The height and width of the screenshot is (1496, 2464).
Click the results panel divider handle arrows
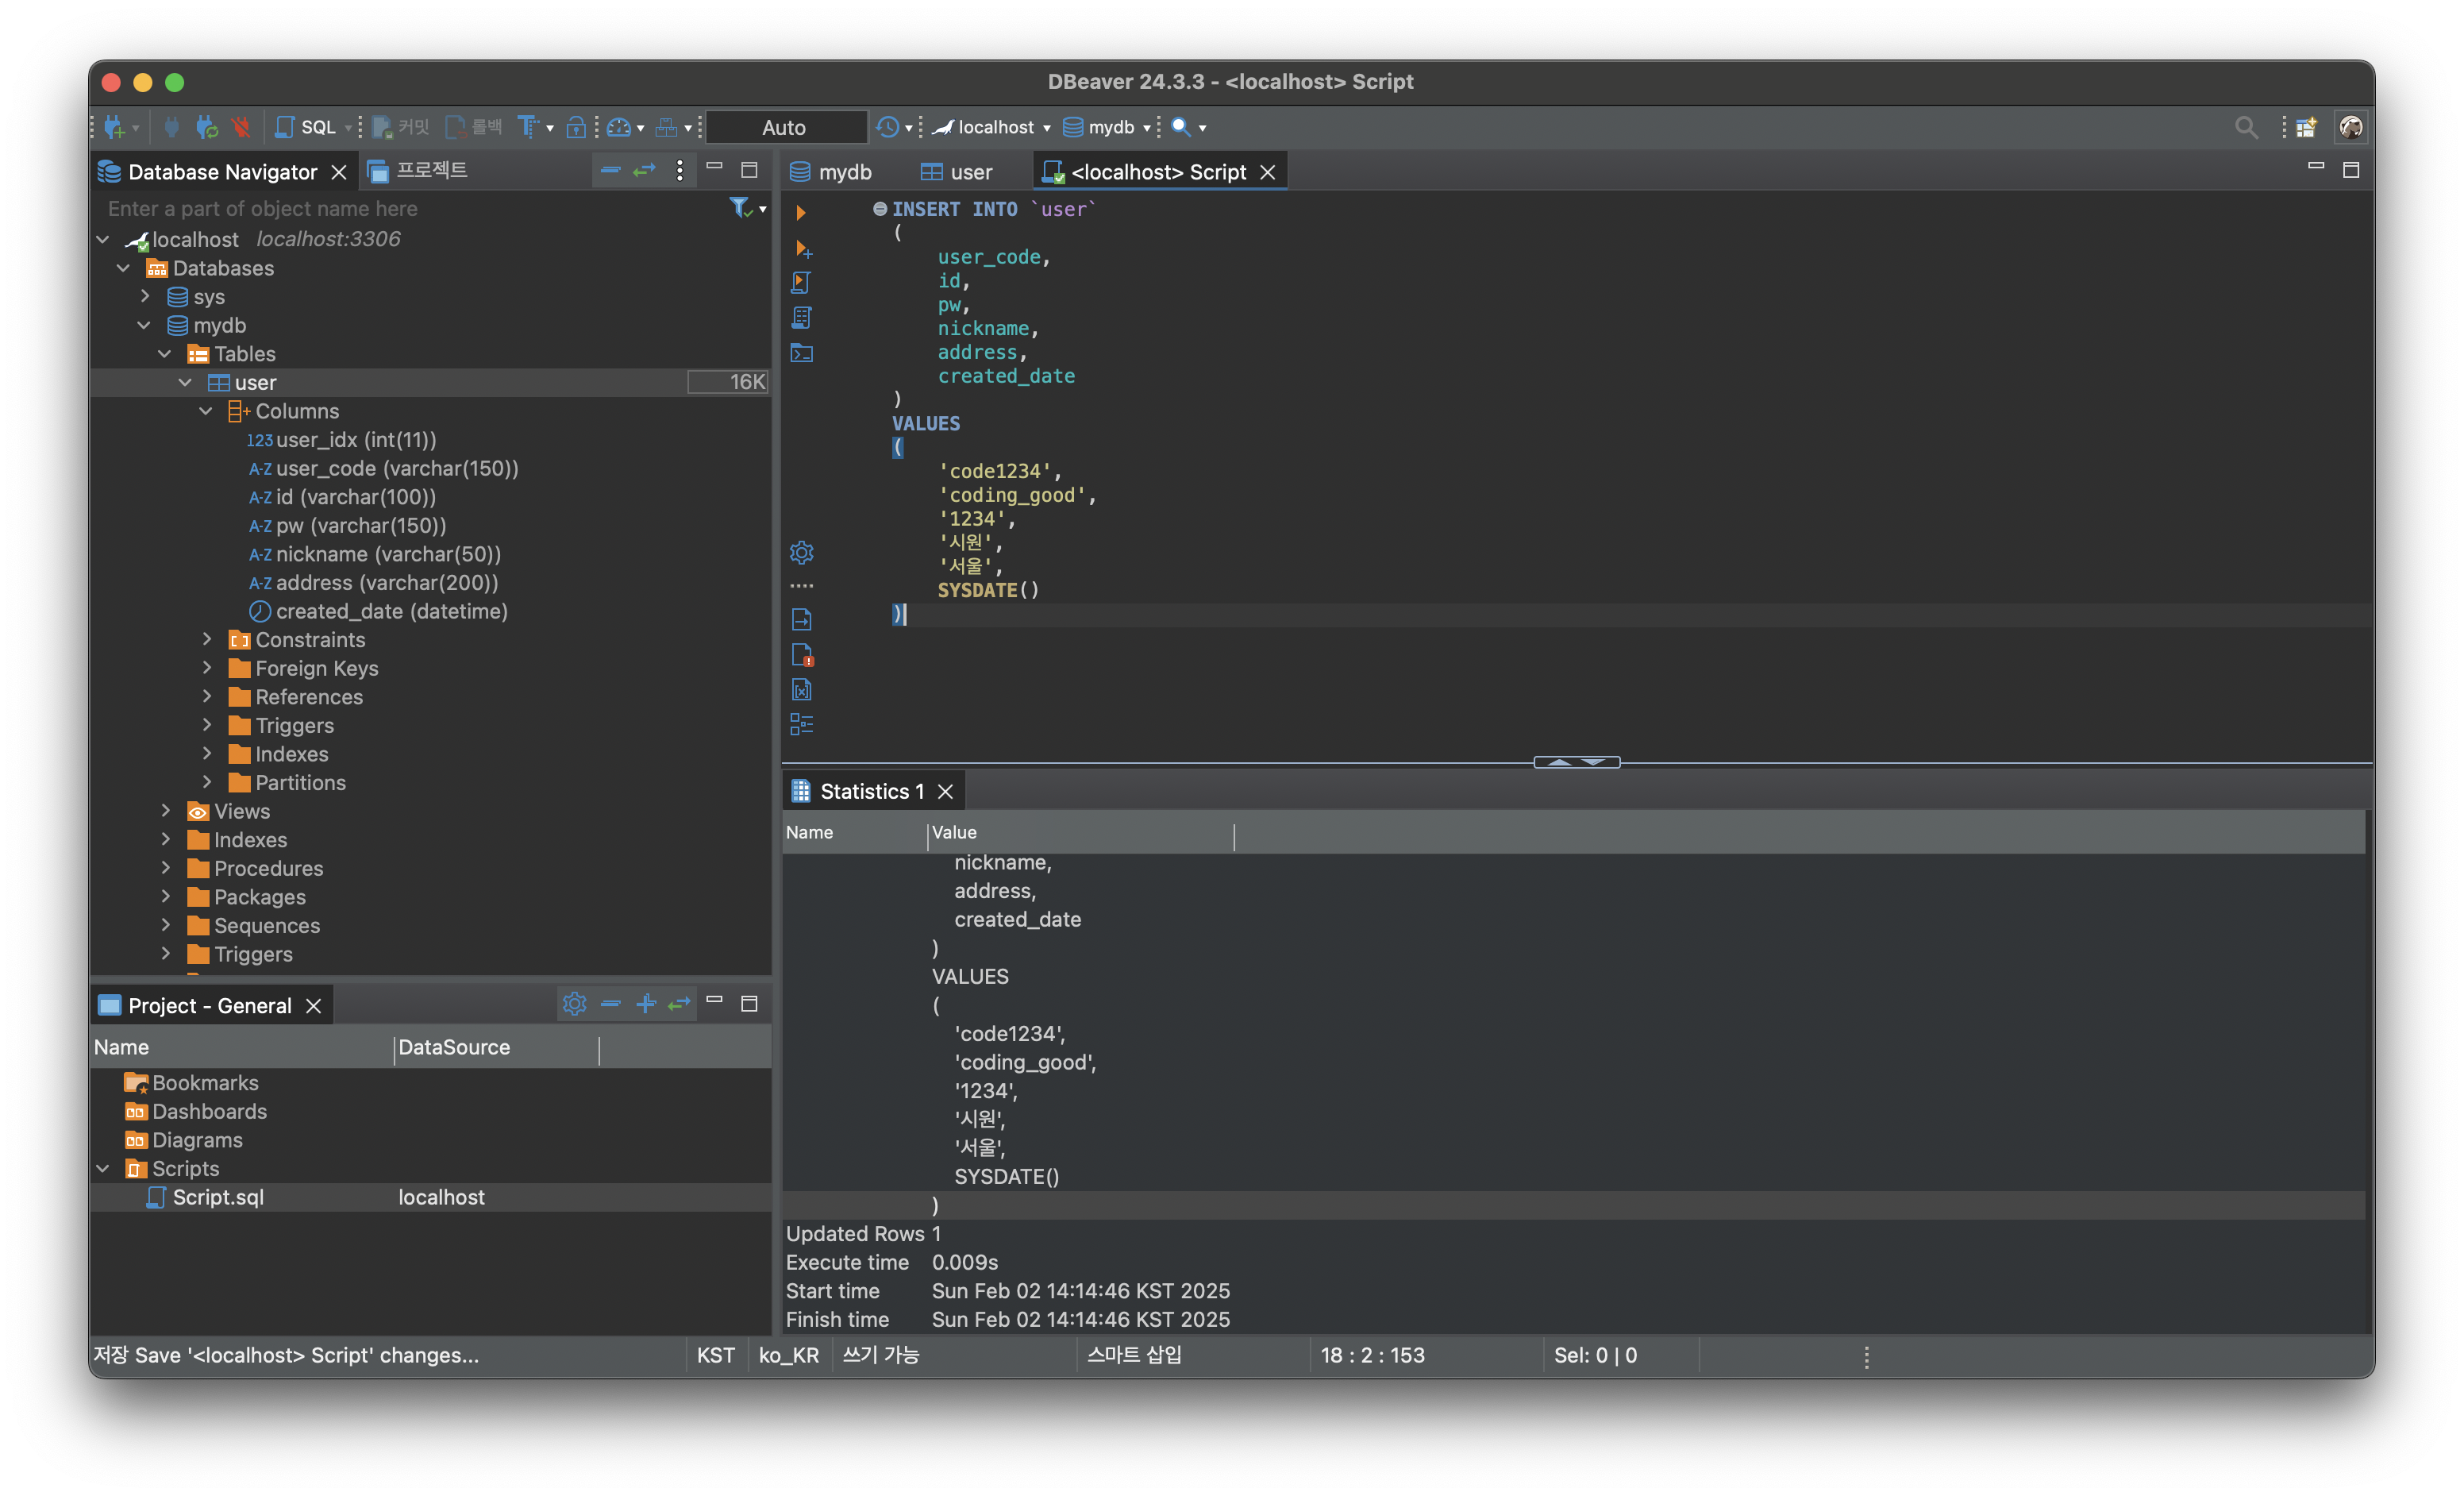click(1577, 762)
